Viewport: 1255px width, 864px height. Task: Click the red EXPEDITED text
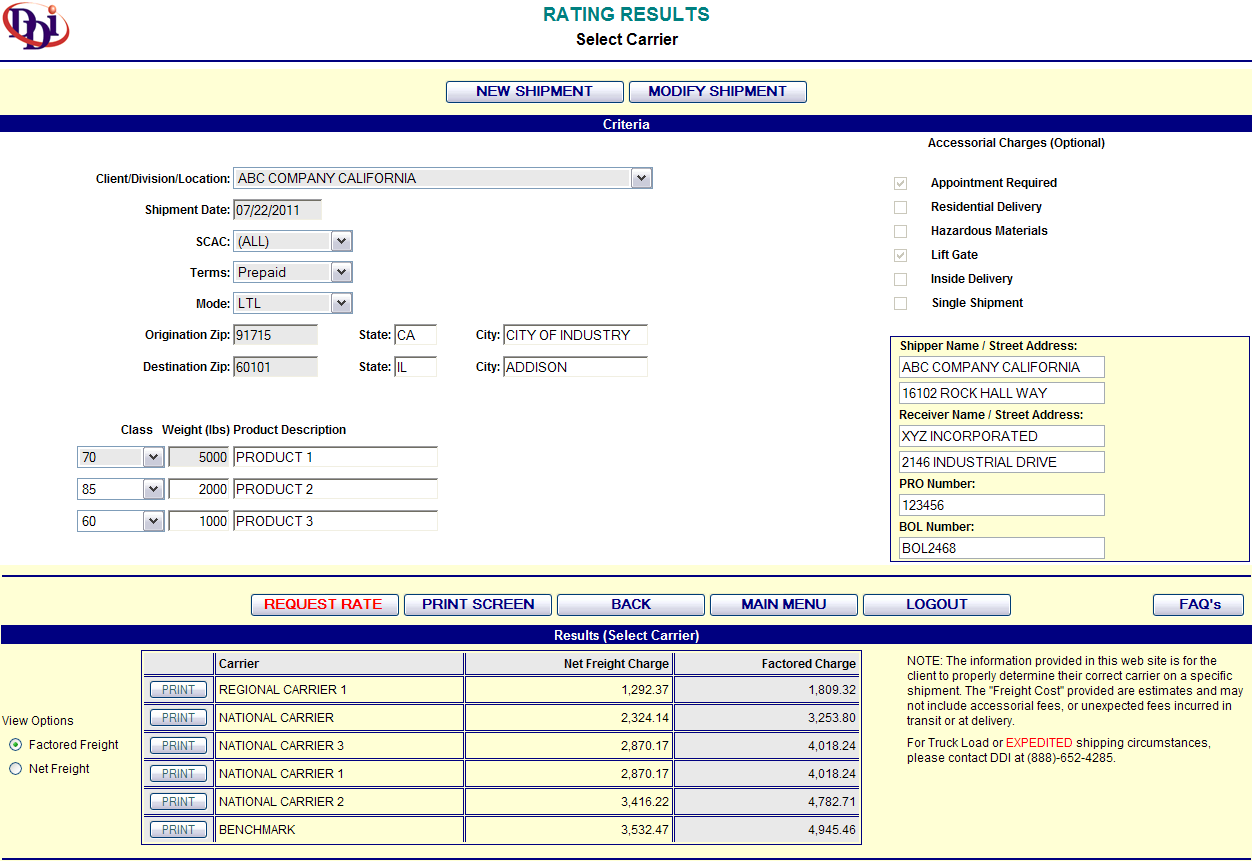pyautogui.click(x=1039, y=743)
